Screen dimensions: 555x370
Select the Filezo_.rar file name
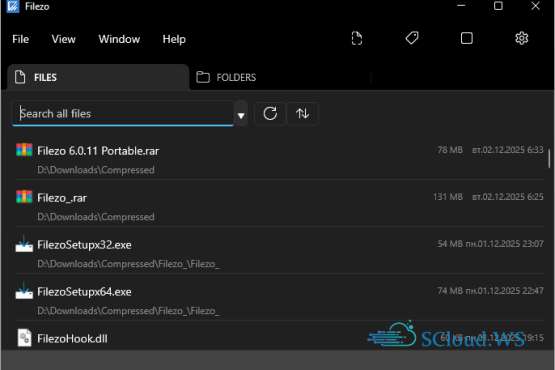click(x=62, y=198)
